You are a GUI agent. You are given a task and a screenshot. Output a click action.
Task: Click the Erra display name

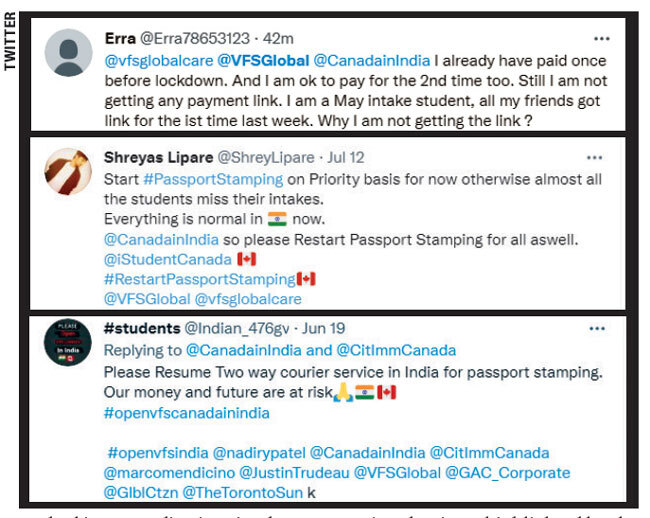click(120, 39)
